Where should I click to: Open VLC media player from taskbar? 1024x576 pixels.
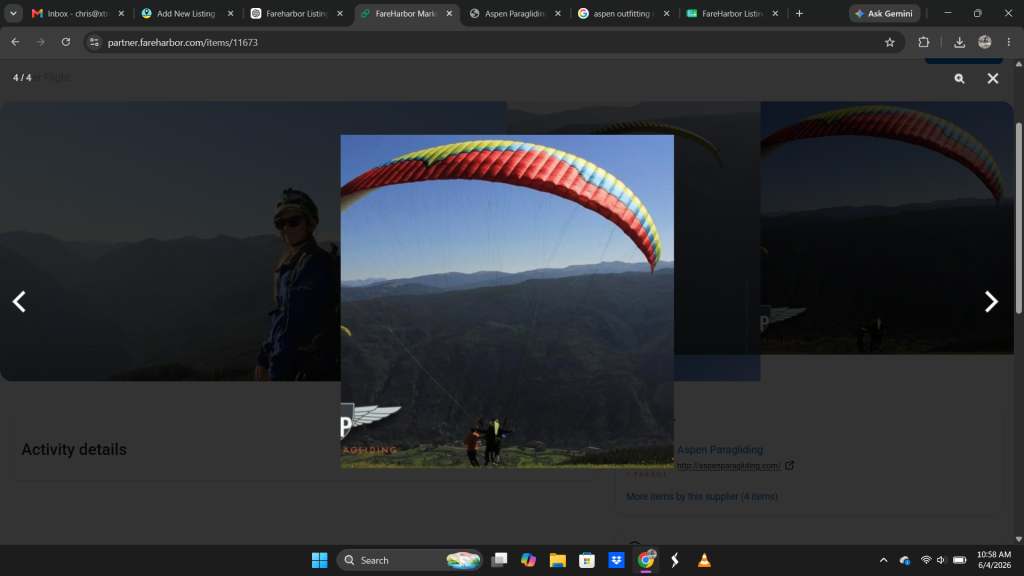[704, 560]
